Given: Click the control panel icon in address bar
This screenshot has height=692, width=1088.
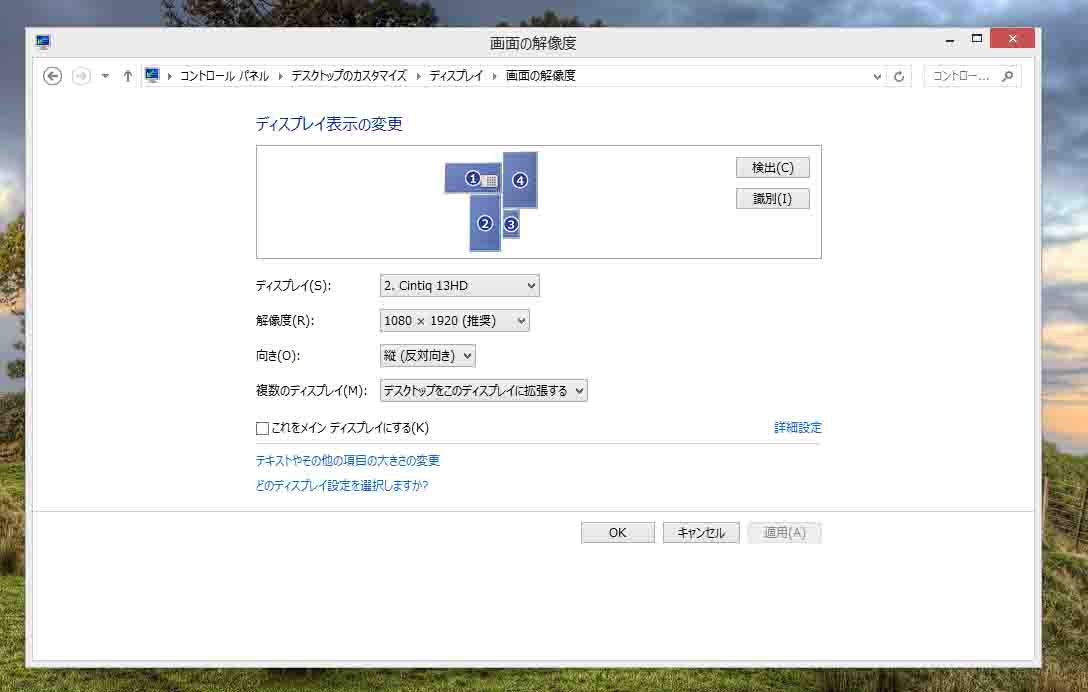Looking at the screenshot, I should pyautogui.click(x=152, y=75).
